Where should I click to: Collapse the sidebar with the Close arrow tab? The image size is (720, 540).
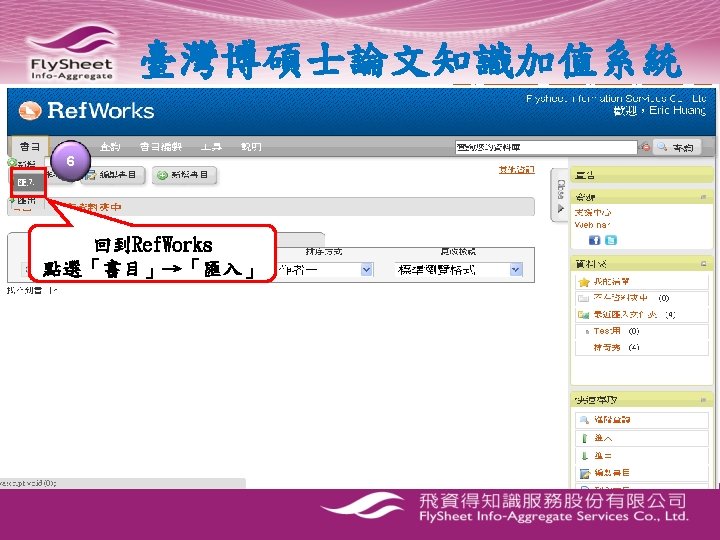click(560, 195)
